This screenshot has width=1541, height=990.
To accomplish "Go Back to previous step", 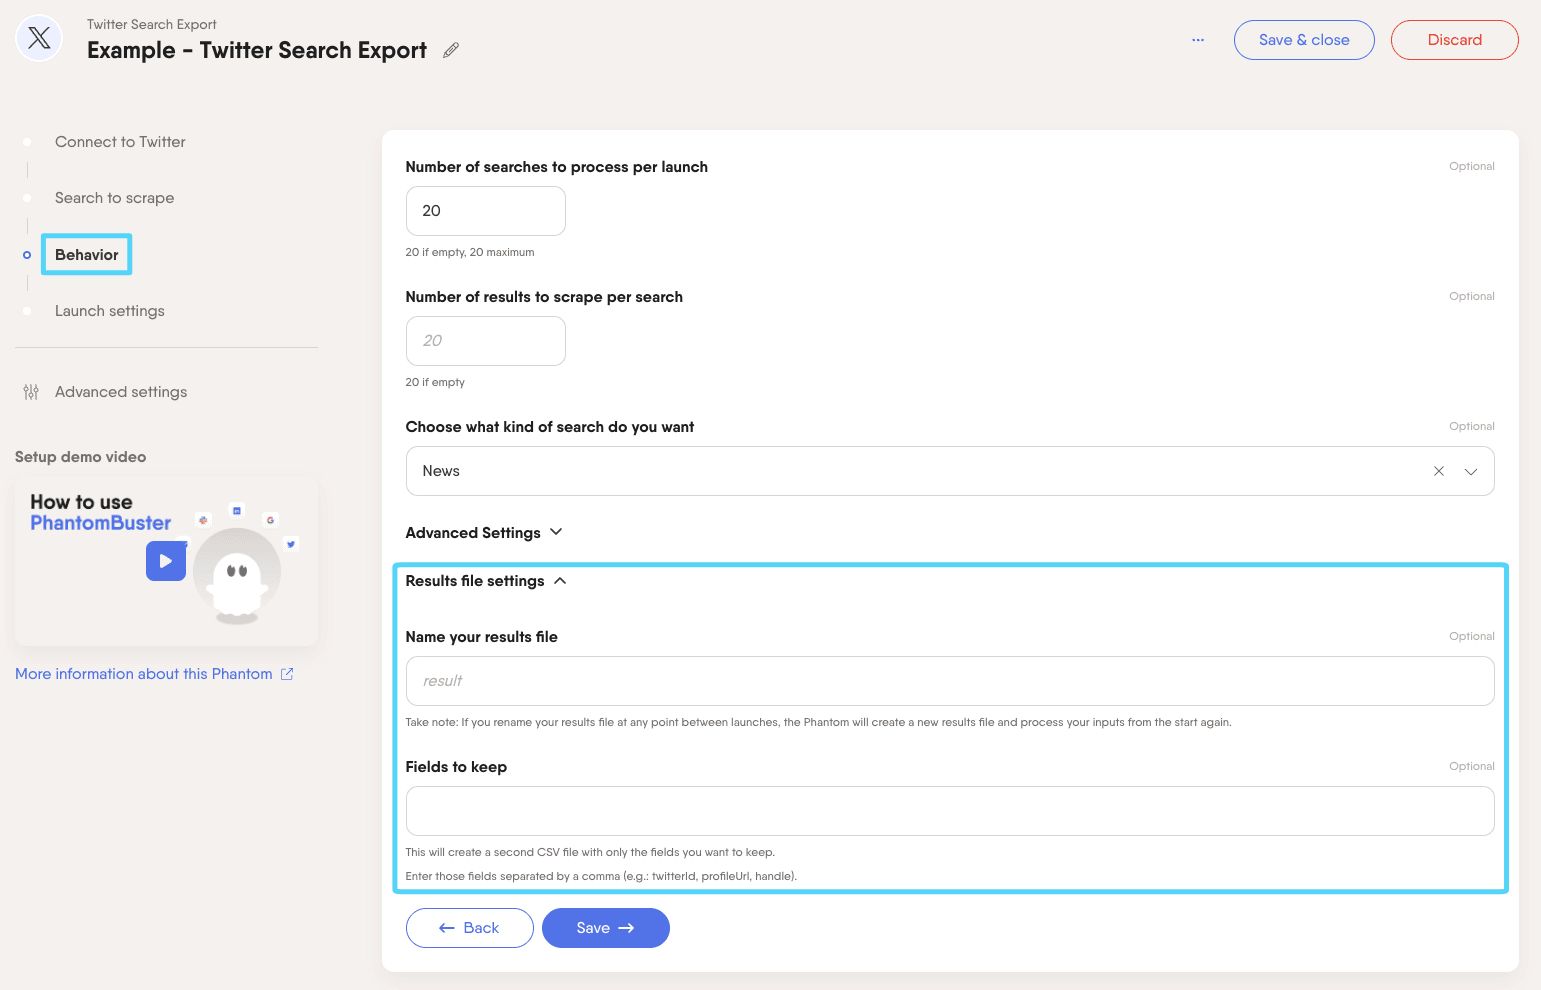I will (470, 928).
